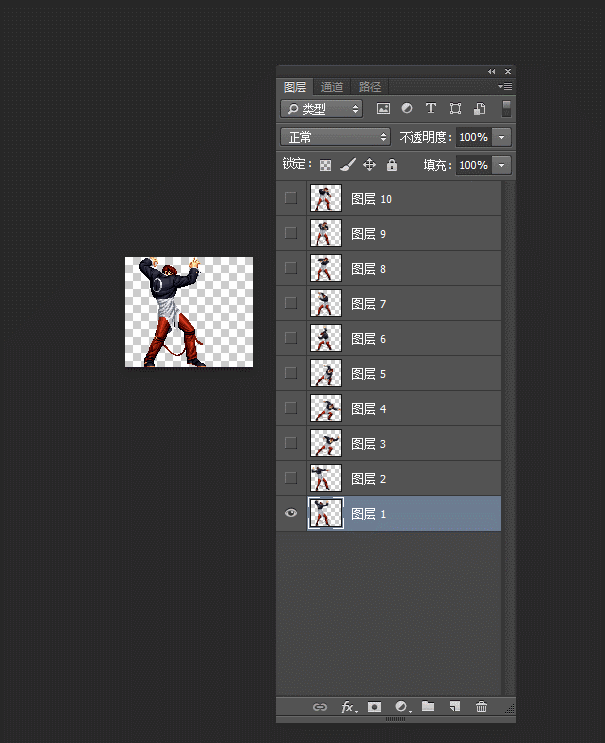
Task: Select the 图层 3 layer name
Action: pyautogui.click(x=369, y=444)
